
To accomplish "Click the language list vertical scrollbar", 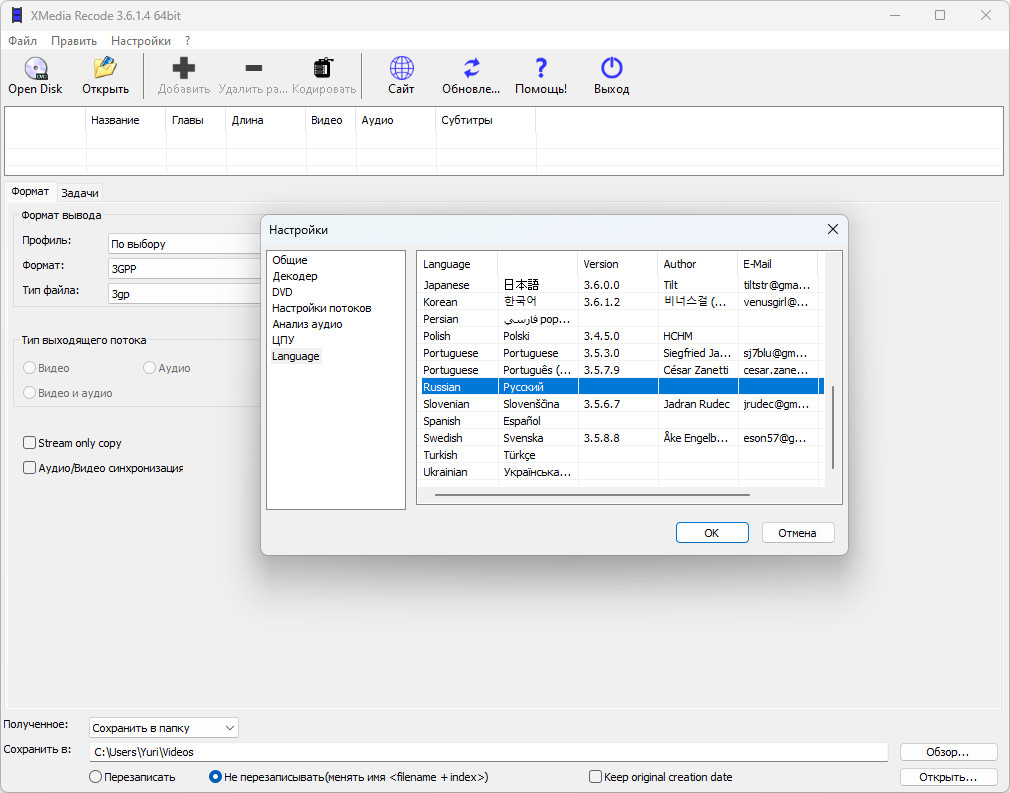I will [833, 427].
